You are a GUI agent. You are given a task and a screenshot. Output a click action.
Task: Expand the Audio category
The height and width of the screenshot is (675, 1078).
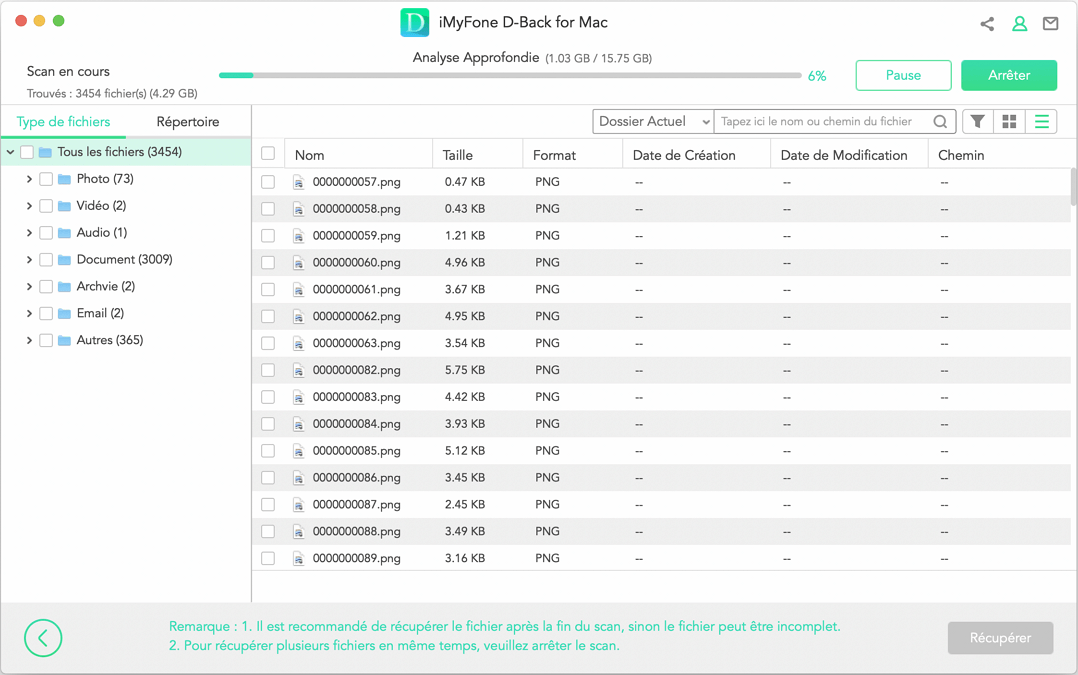pyautogui.click(x=29, y=232)
